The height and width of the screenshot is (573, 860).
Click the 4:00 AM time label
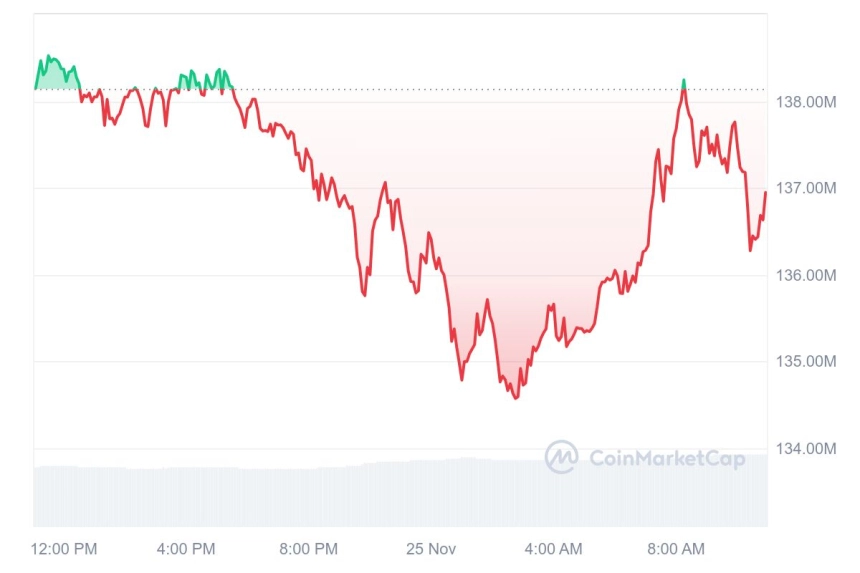(553, 549)
